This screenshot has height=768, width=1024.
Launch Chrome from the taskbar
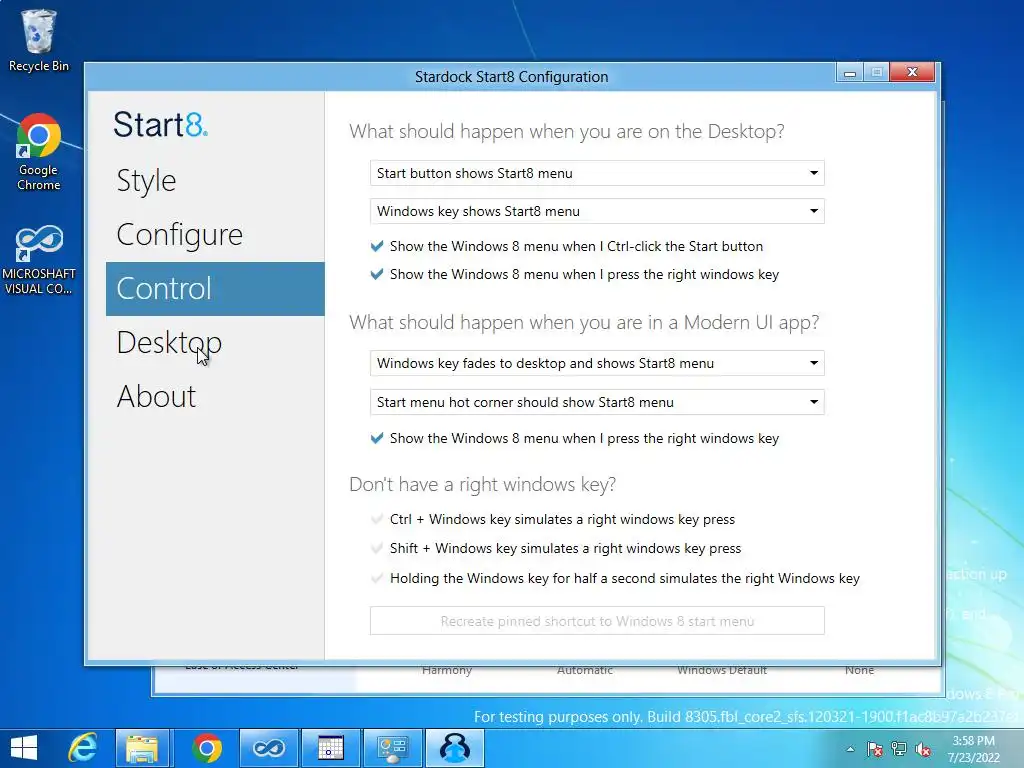point(206,748)
